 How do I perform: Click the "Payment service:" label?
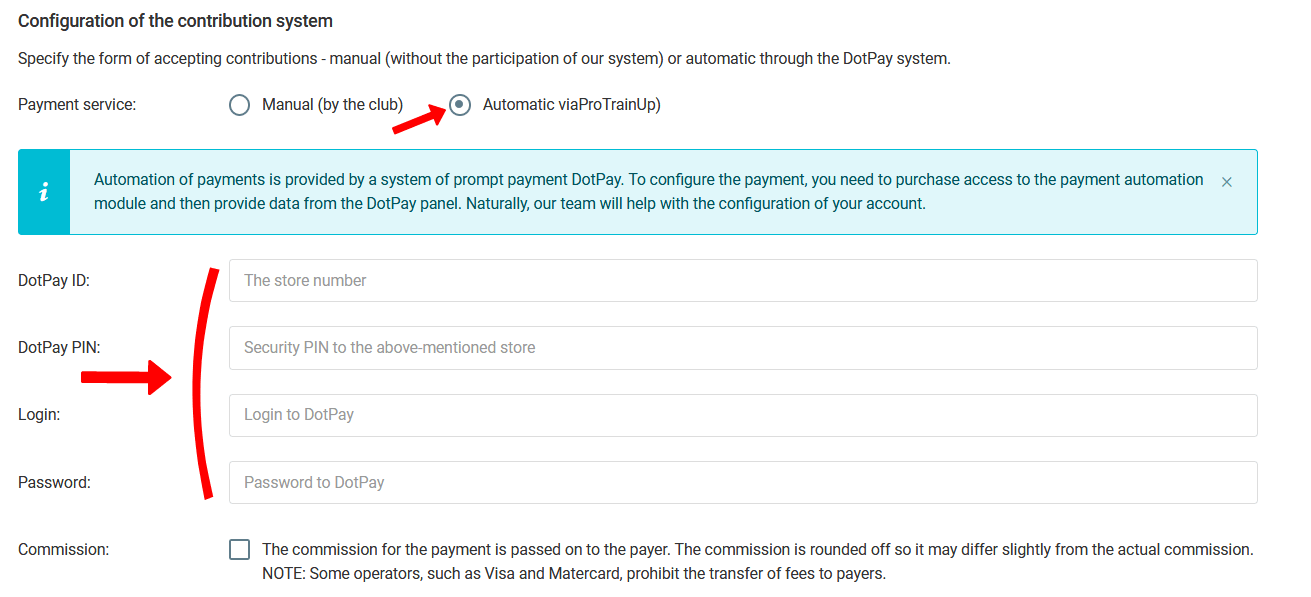coord(77,105)
